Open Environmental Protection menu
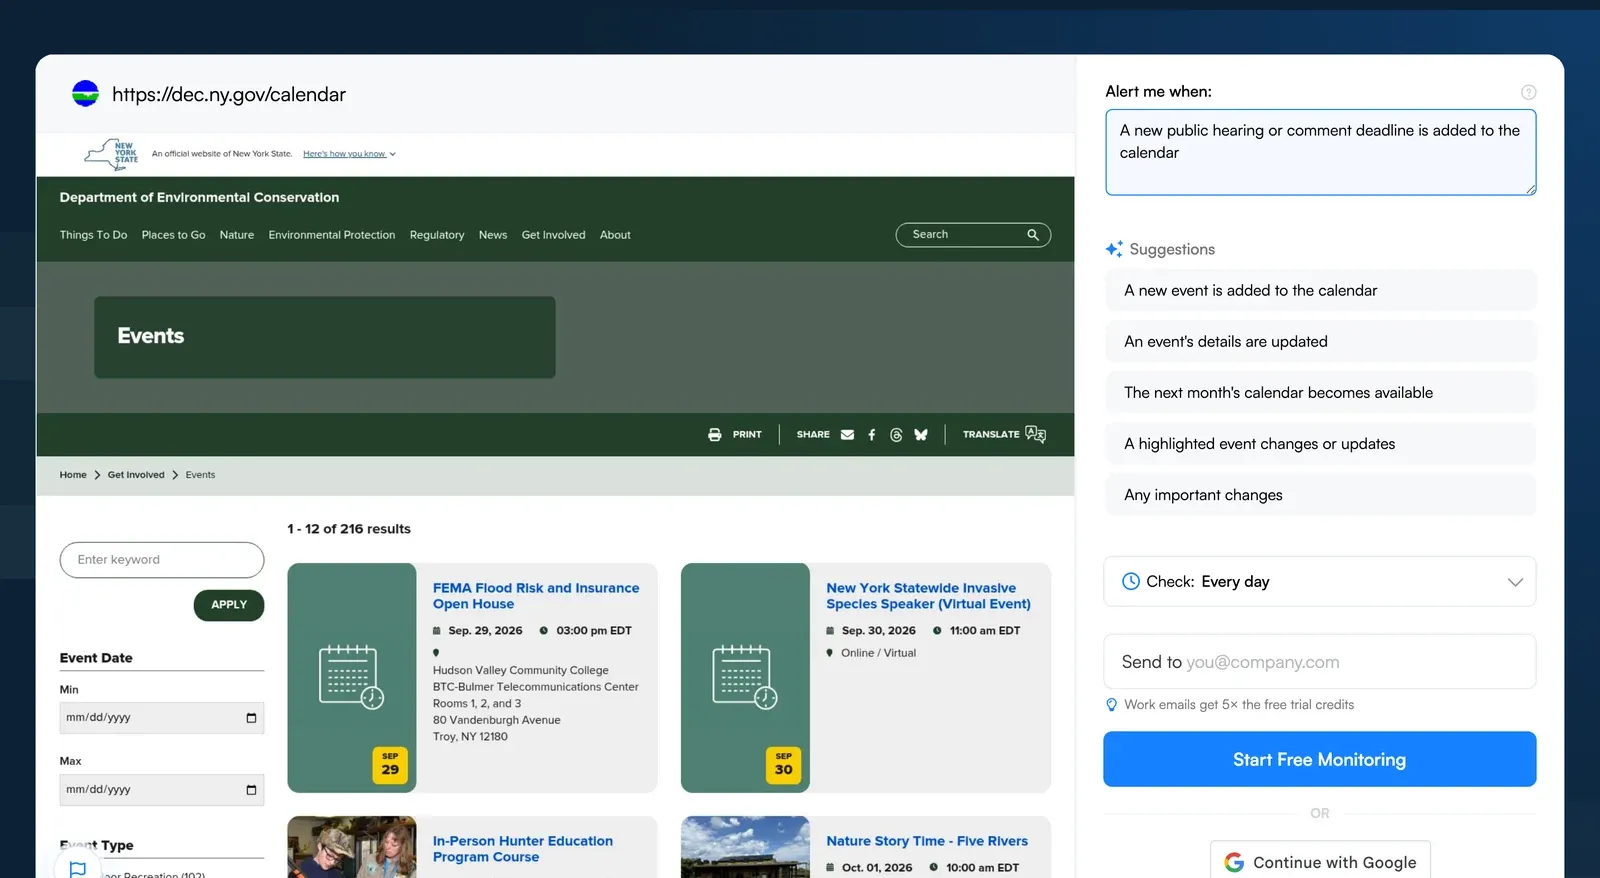The height and width of the screenshot is (878, 1600). [x=332, y=235]
